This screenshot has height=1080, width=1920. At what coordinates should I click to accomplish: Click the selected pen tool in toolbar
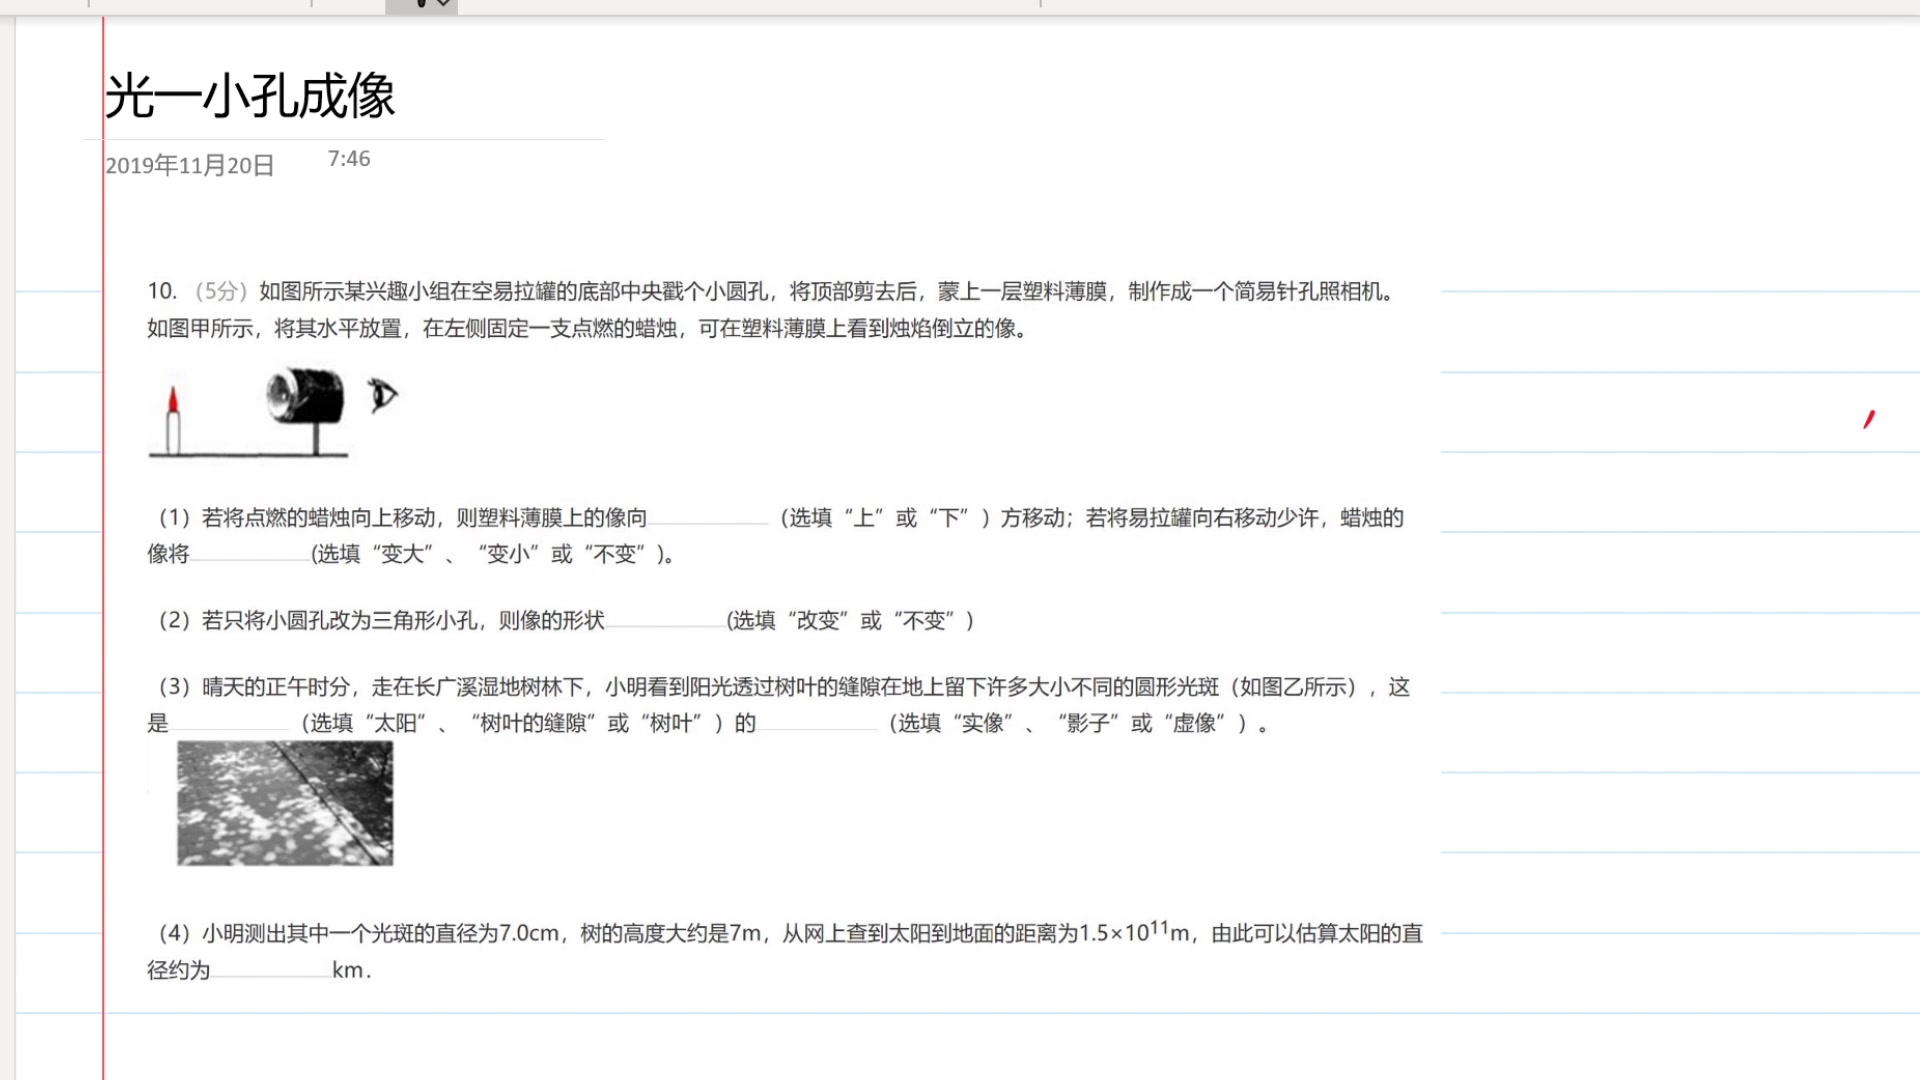[420, 4]
